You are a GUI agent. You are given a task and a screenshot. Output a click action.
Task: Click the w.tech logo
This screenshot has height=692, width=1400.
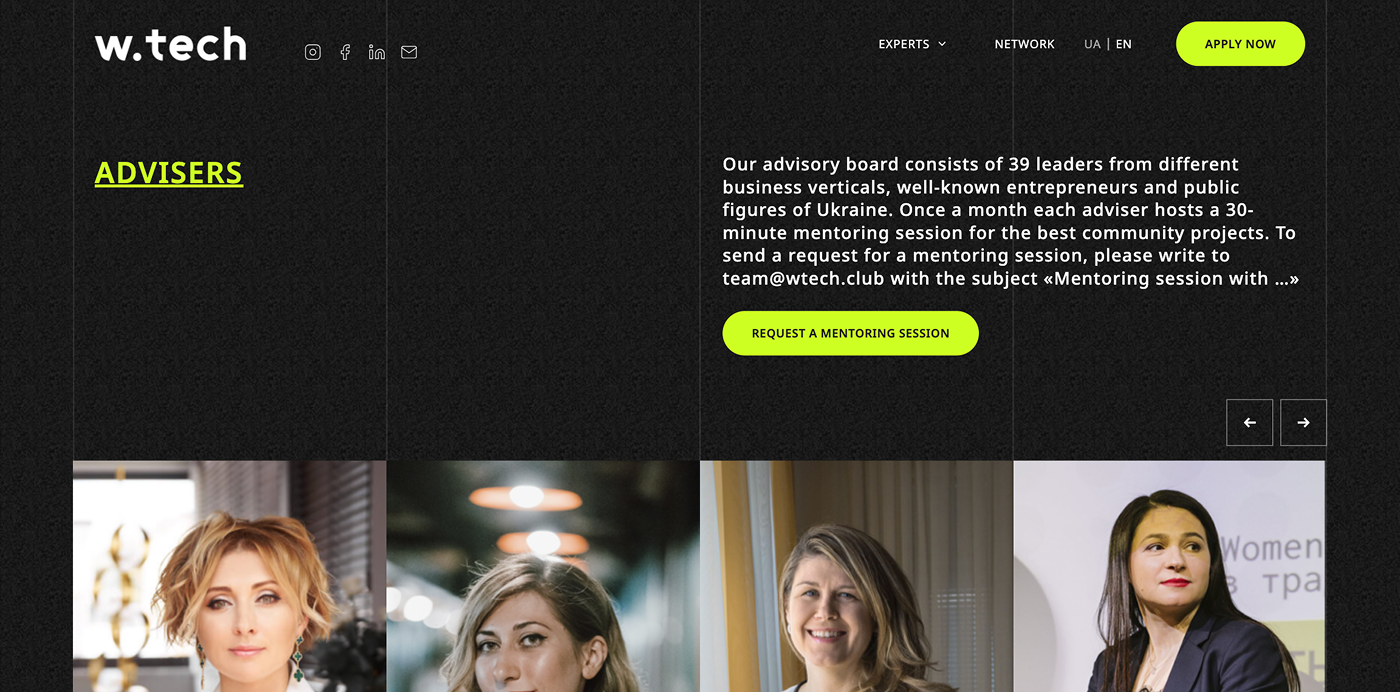171,45
